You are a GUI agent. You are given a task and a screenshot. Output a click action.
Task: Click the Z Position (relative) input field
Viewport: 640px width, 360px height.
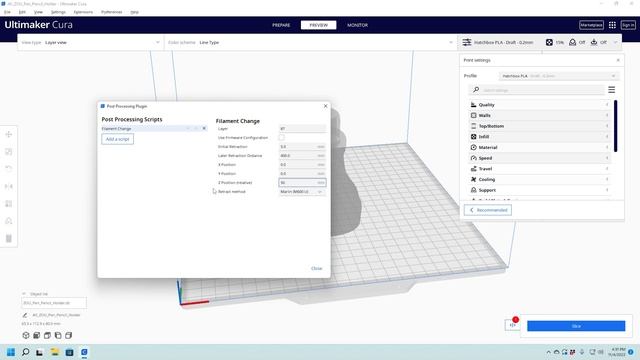[302, 182]
